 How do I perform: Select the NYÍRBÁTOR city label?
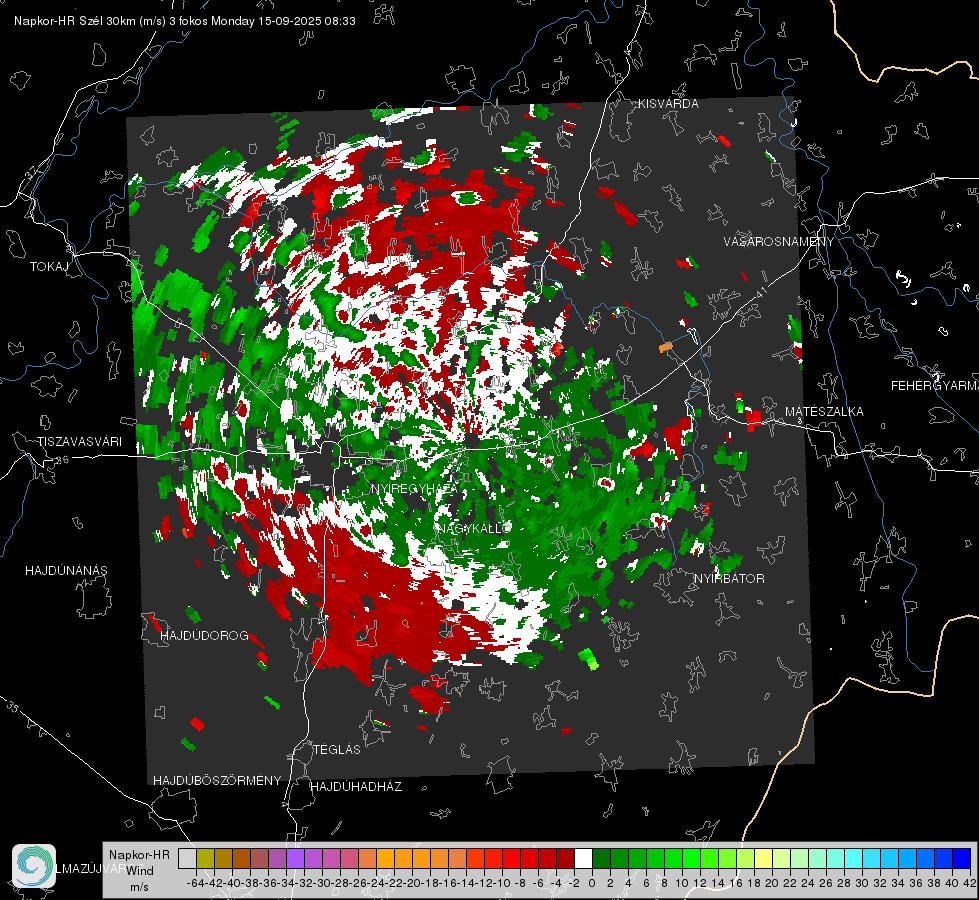tap(729, 579)
